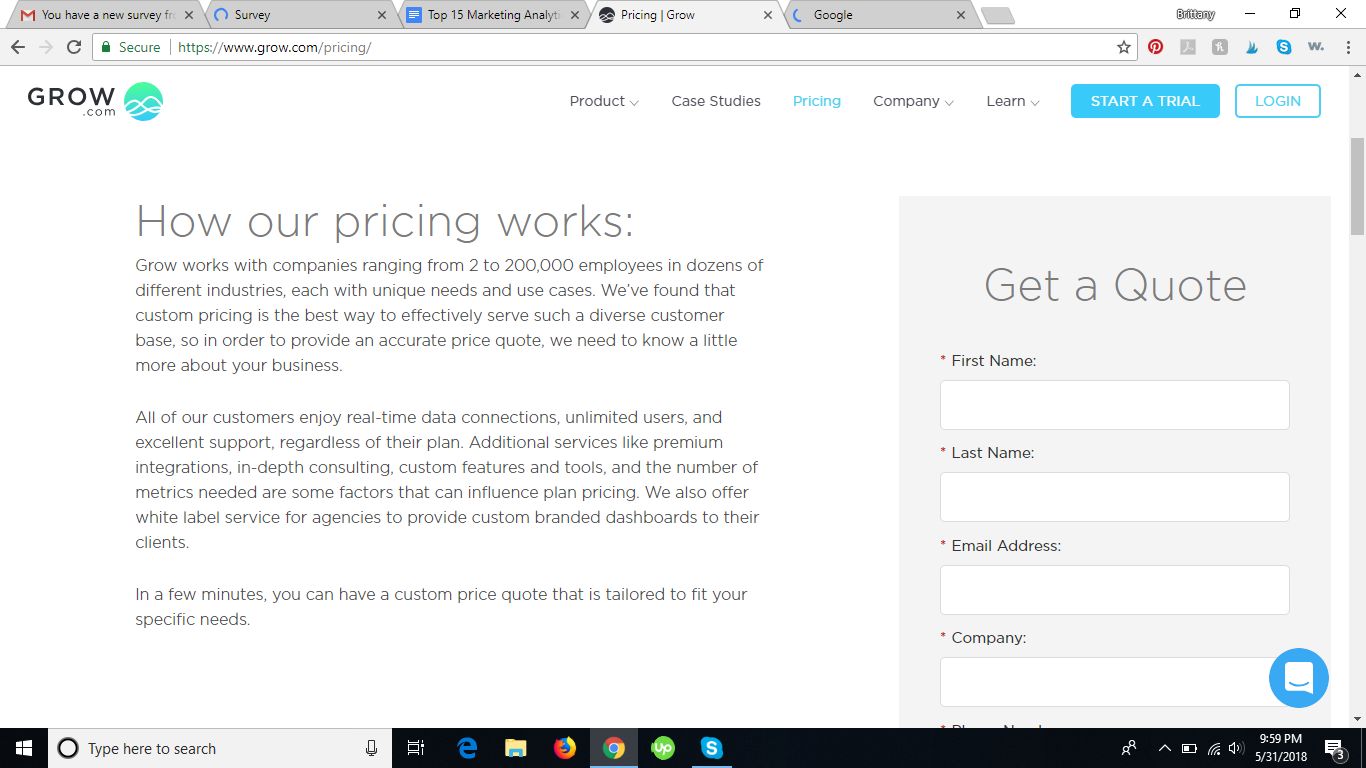The height and width of the screenshot is (768, 1366).
Task: Click the battery icon in system tray
Action: click(1190, 748)
